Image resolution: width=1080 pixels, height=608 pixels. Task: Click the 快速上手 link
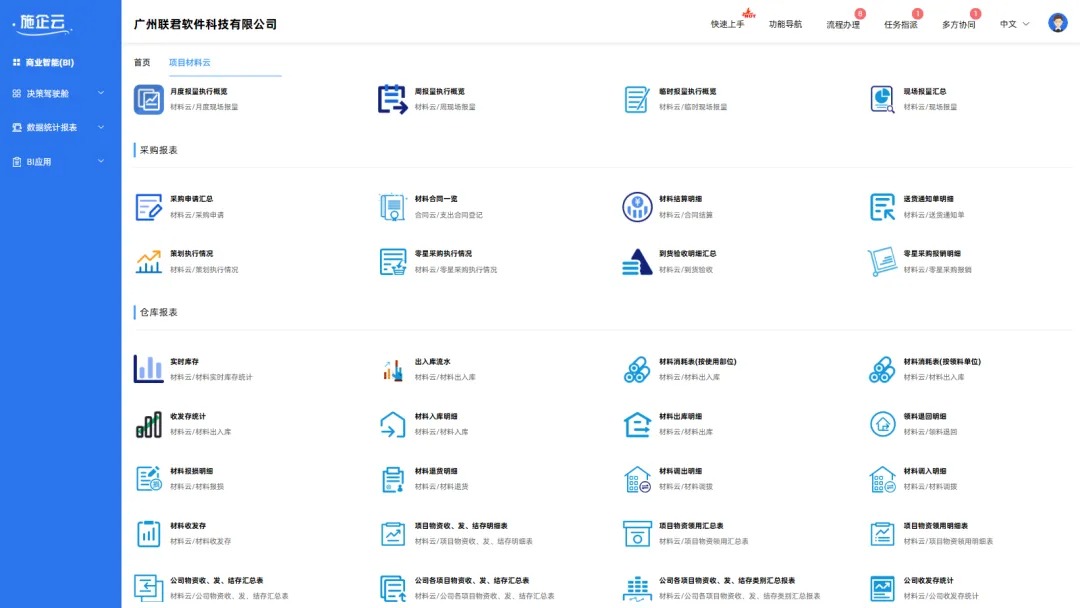tap(727, 21)
